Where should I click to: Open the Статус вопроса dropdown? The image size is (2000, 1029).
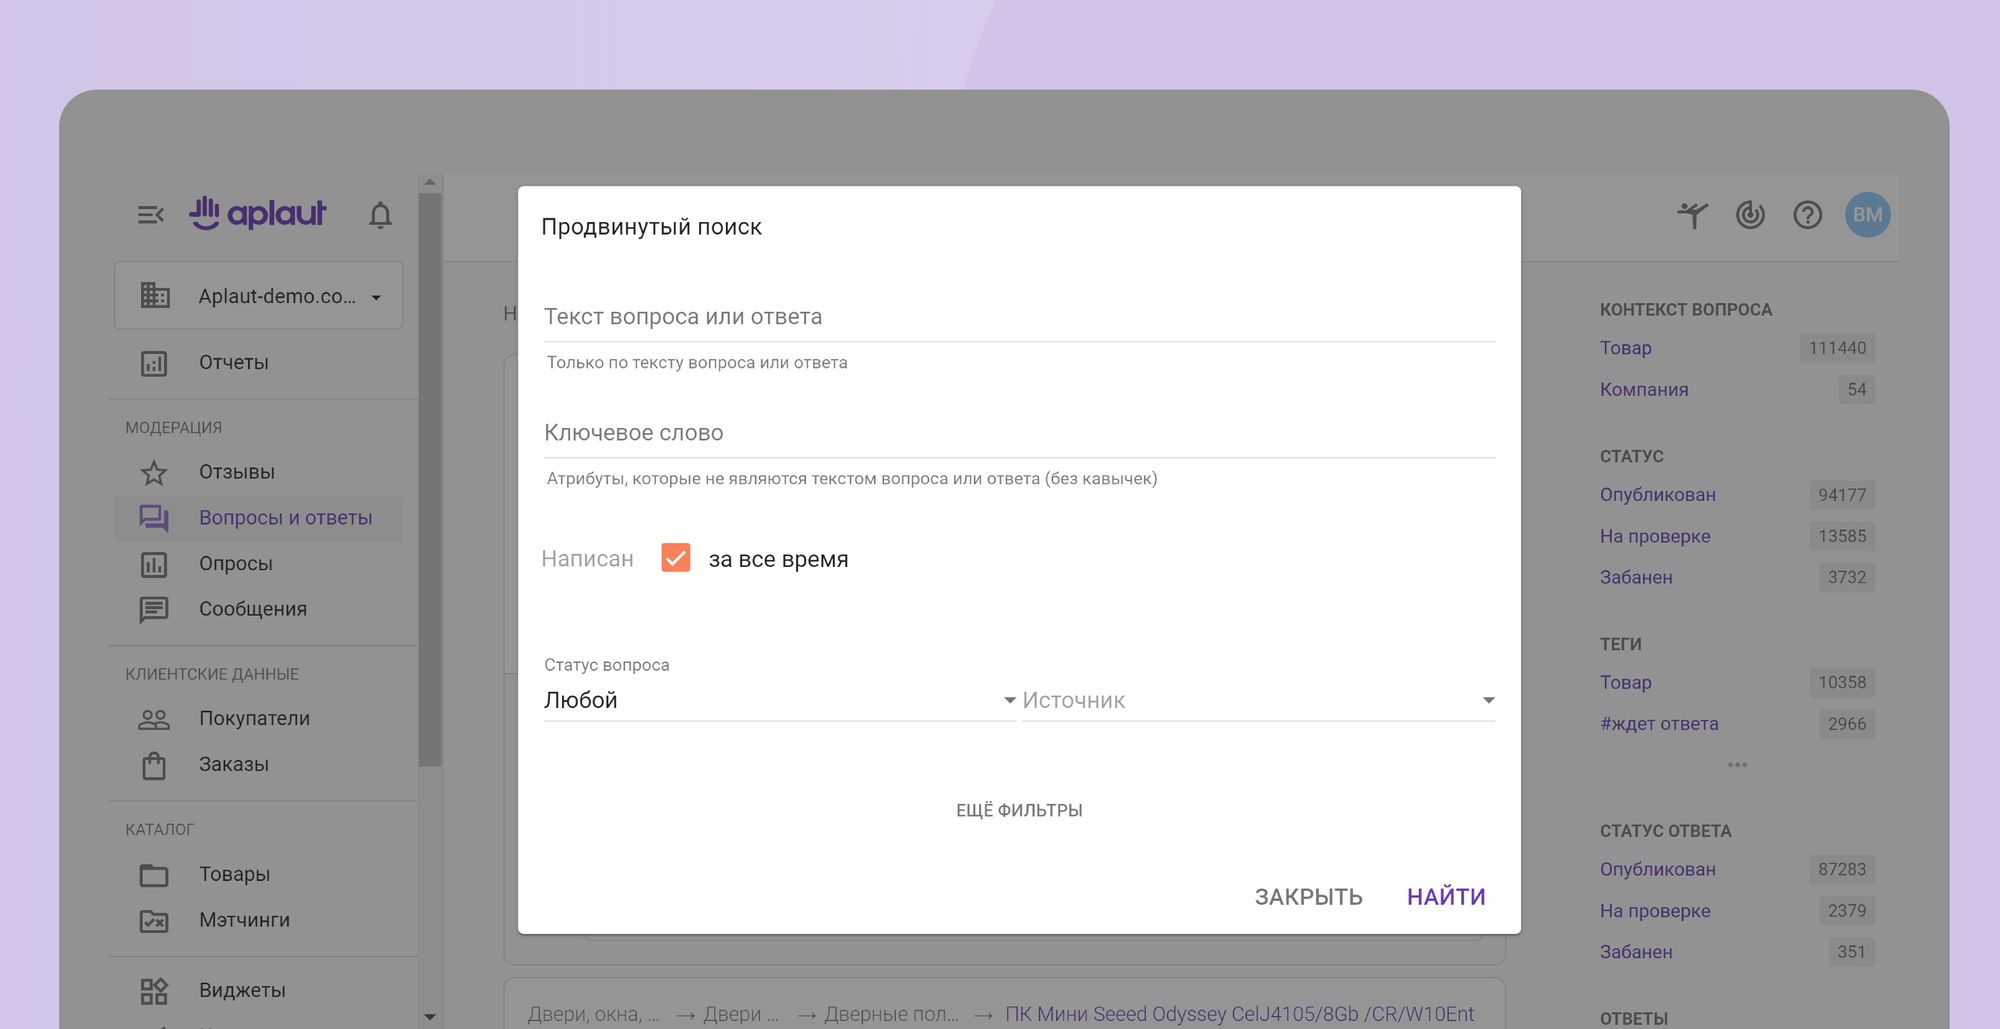(x=778, y=700)
